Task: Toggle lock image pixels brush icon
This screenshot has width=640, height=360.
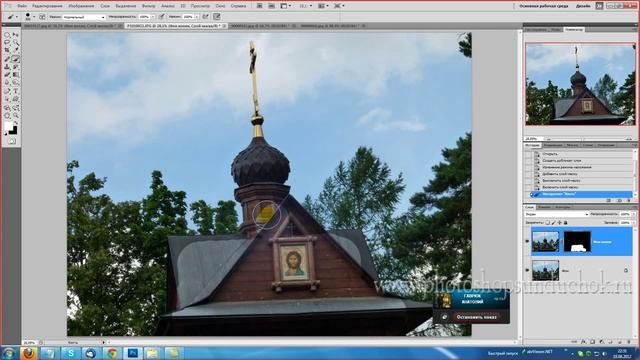Action: coord(553,223)
